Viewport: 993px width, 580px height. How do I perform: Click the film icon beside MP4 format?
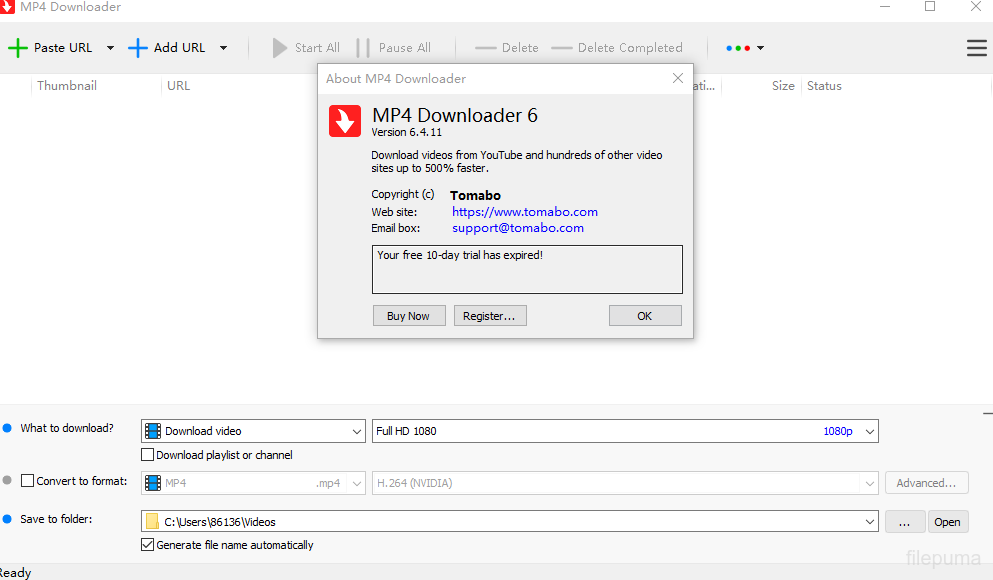tap(153, 483)
